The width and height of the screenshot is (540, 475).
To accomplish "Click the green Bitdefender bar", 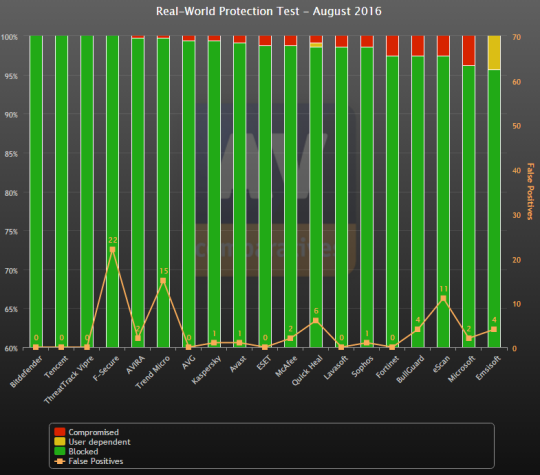I will [x=36, y=191].
